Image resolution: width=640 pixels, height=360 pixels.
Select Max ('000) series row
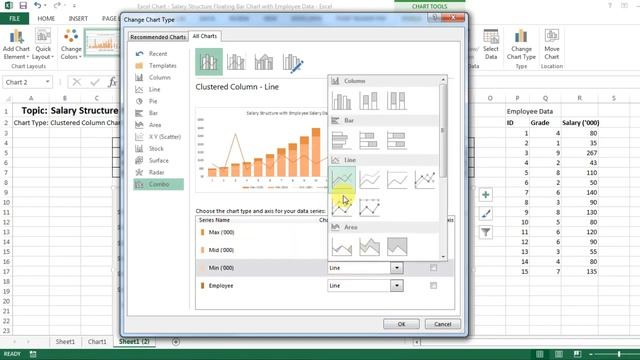pyautogui.click(x=261, y=232)
